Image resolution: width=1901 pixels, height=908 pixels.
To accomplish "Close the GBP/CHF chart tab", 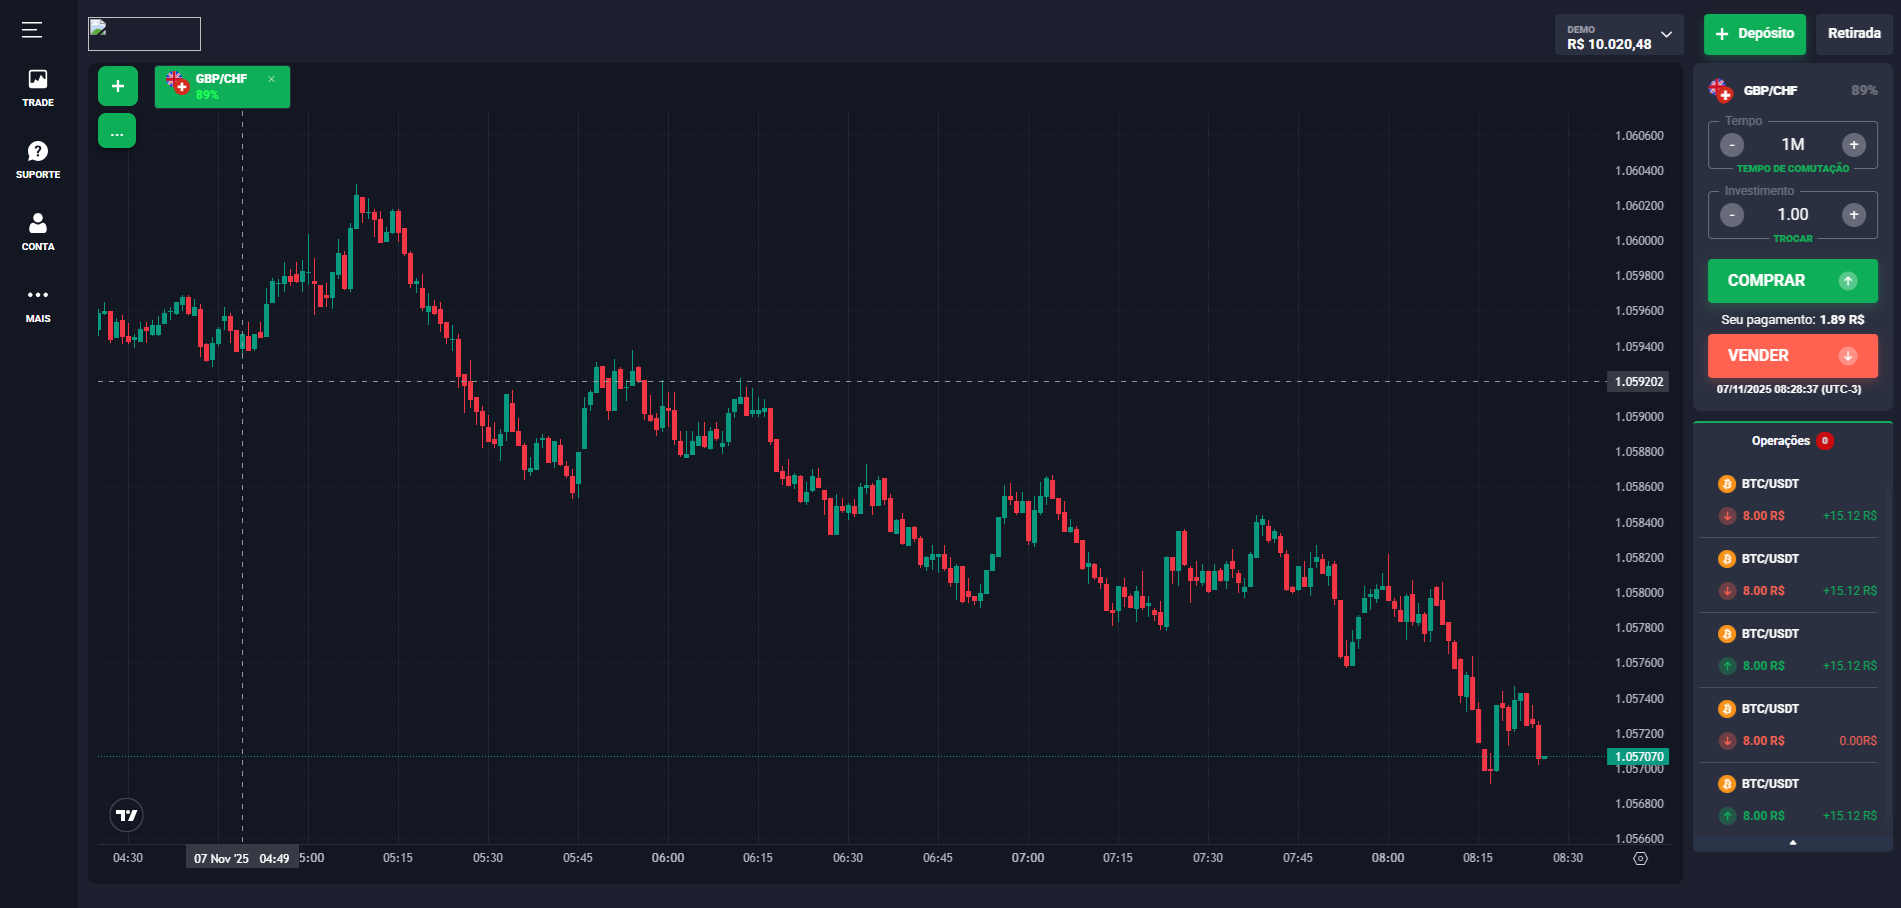I will 271,78.
